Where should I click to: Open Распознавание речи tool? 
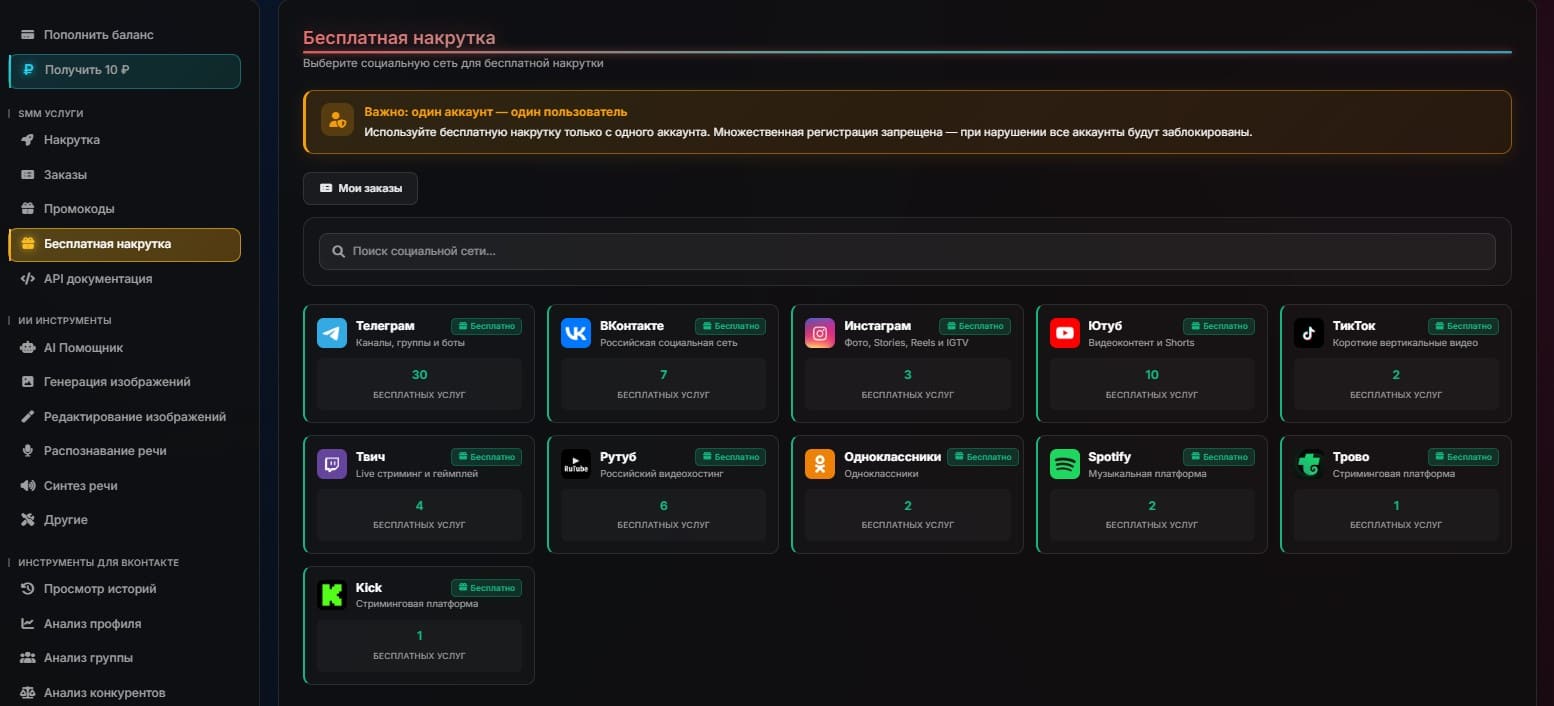(x=124, y=451)
